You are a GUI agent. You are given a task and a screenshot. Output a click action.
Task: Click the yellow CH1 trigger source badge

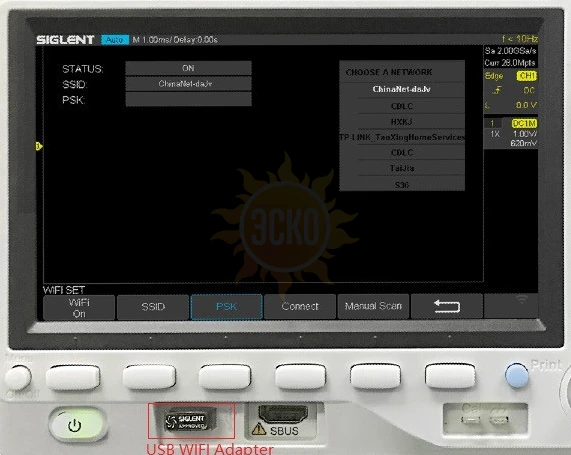pyautogui.click(x=527, y=76)
